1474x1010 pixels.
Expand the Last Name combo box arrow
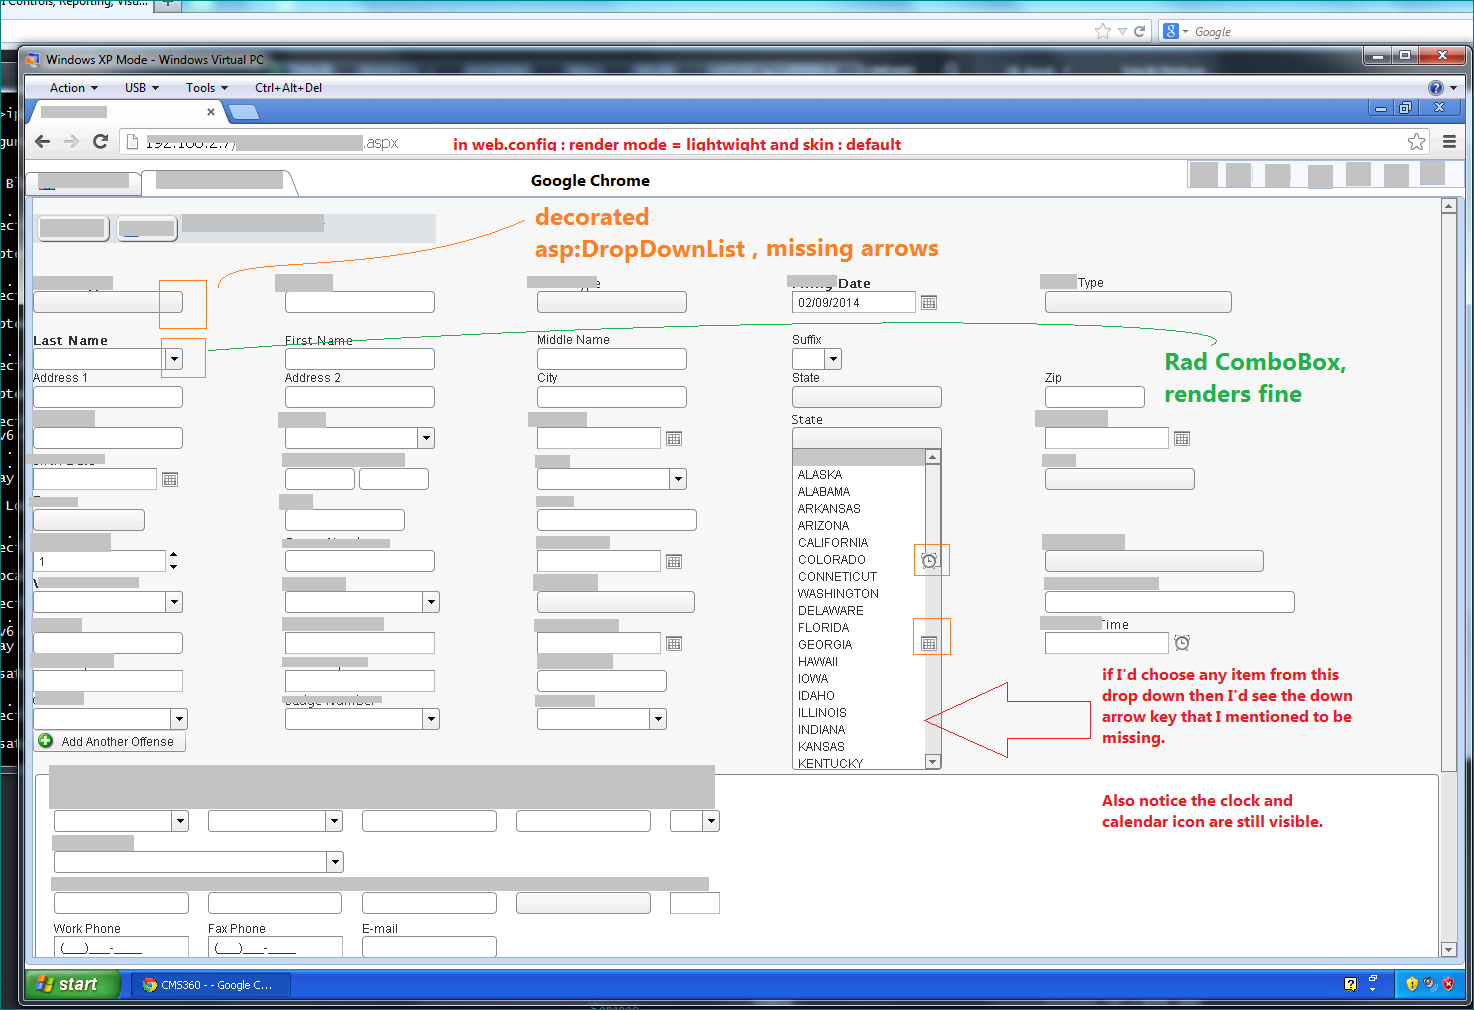pyautogui.click(x=174, y=359)
